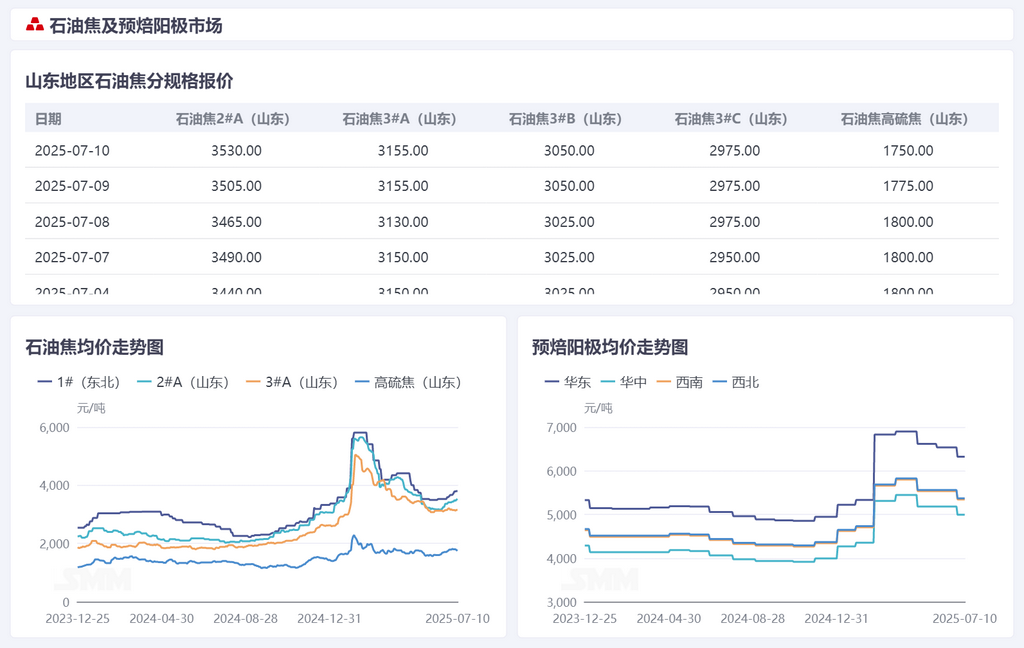1024x648 pixels.
Task: Click 2950.00 in the 2025-07-07 row
Action: tap(735, 257)
